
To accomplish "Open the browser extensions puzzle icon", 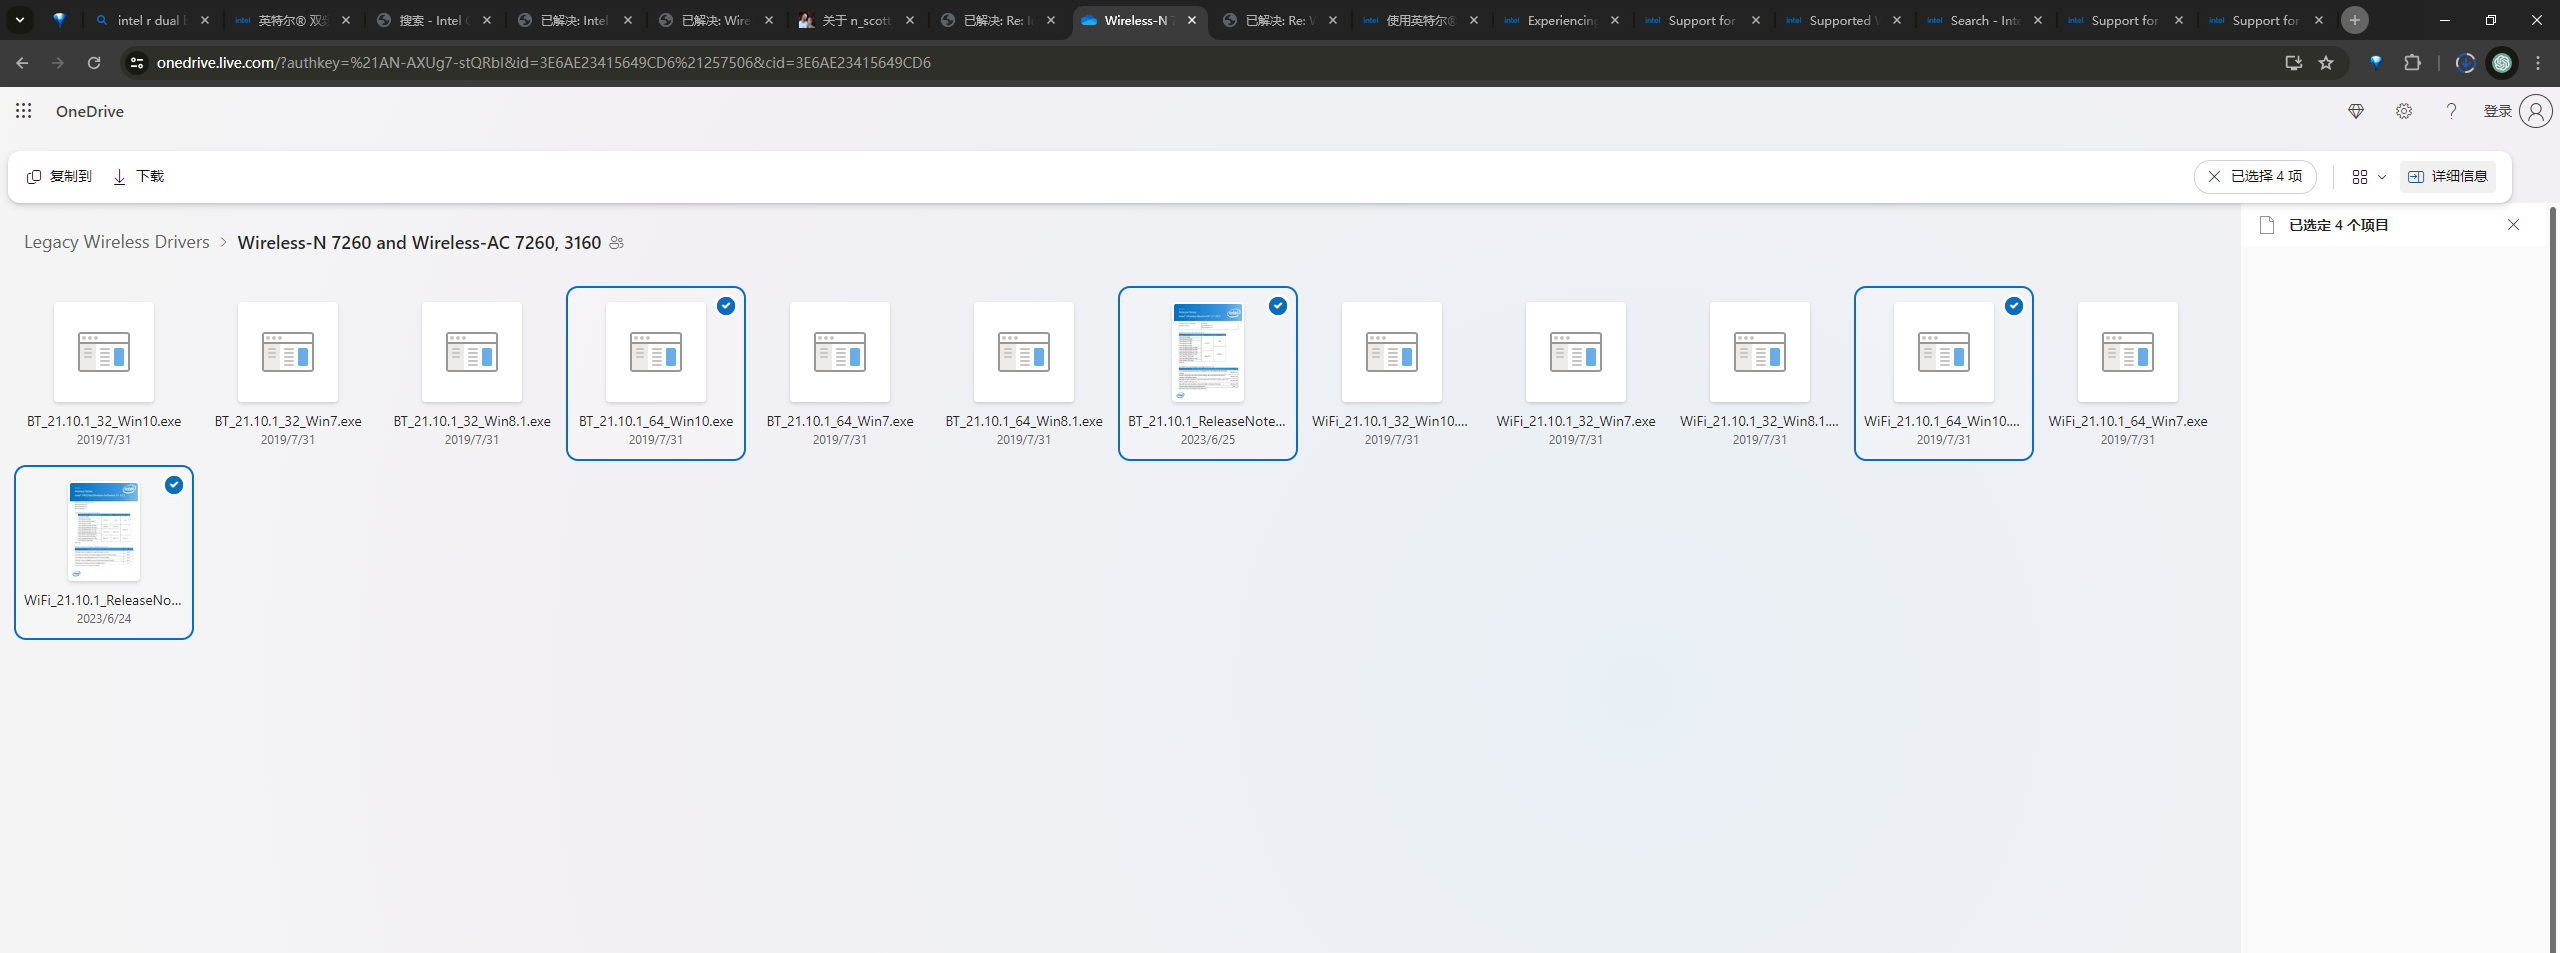I will click(2412, 63).
